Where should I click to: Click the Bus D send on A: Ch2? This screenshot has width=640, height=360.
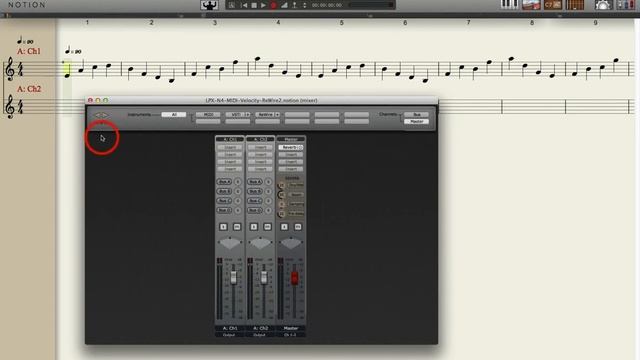click(x=255, y=210)
